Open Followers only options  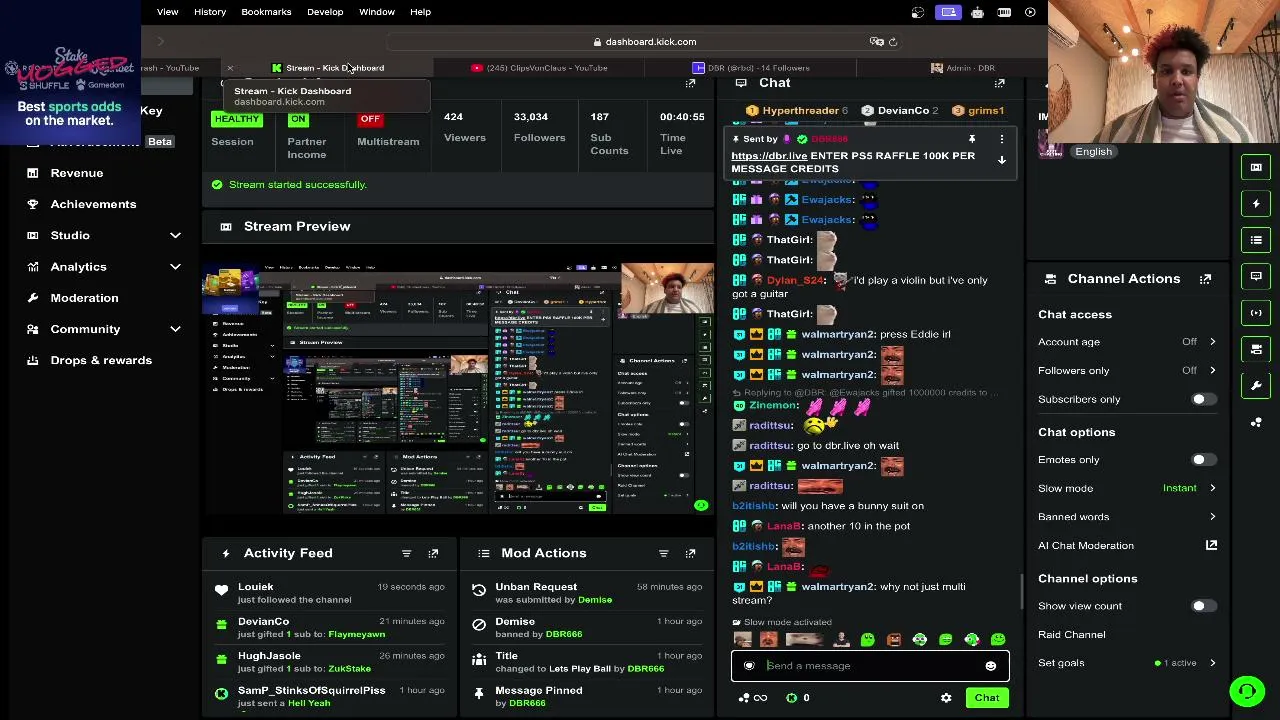(1127, 370)
